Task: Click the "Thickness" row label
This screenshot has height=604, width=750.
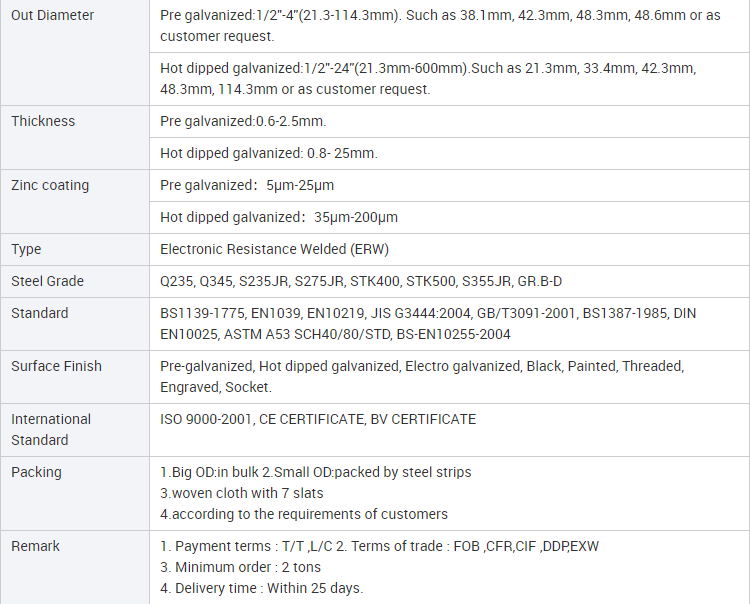Action: point(43,121)
